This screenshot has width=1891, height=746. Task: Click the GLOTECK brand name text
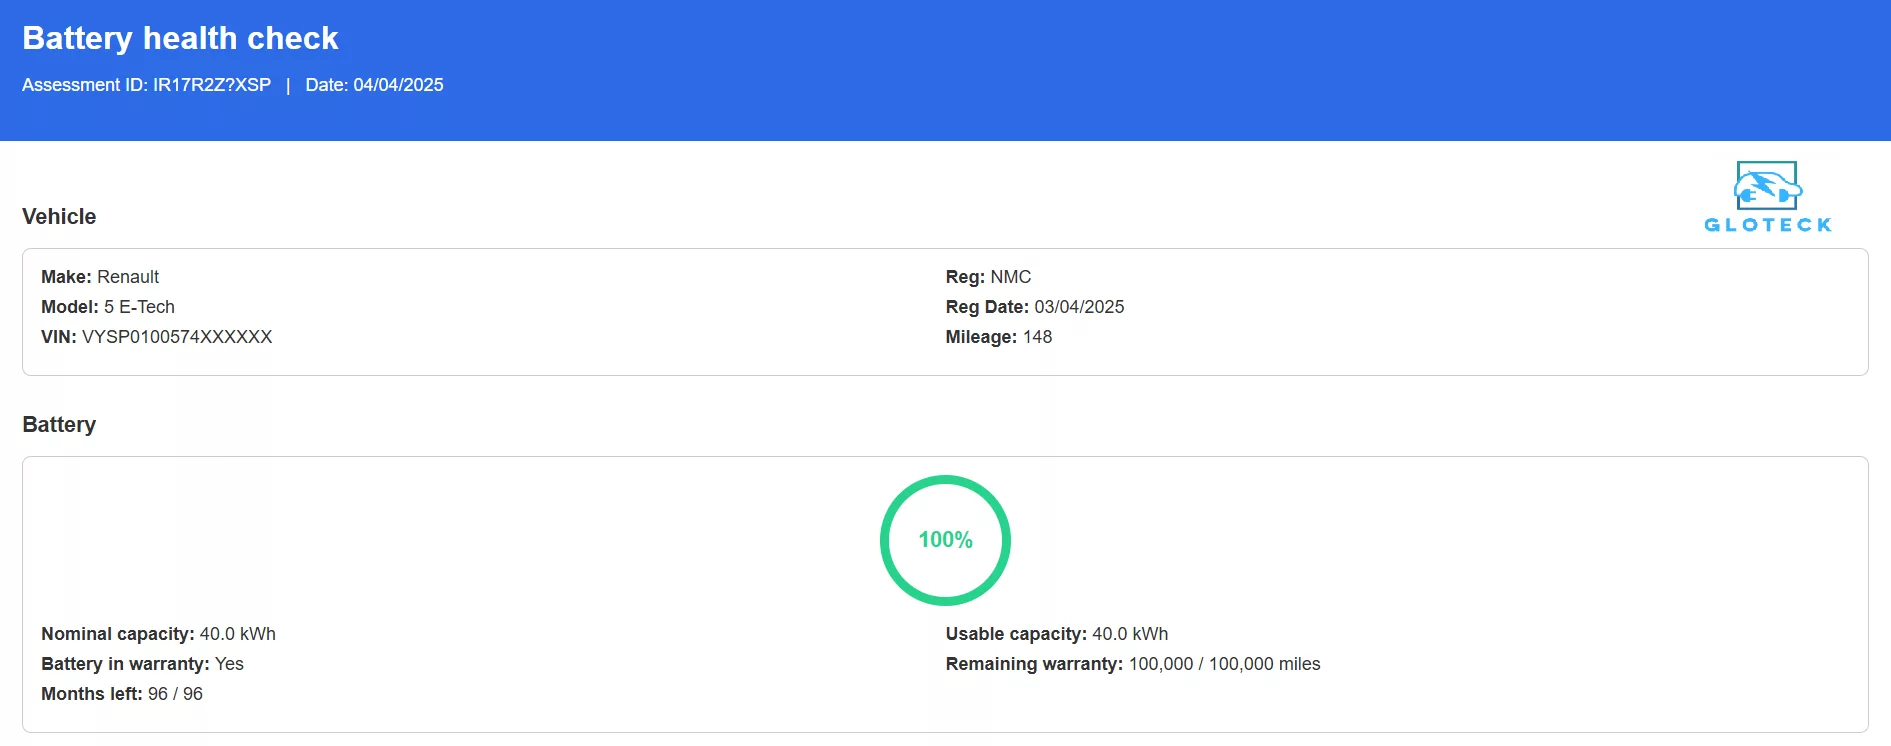click(x=1767, y=225)
